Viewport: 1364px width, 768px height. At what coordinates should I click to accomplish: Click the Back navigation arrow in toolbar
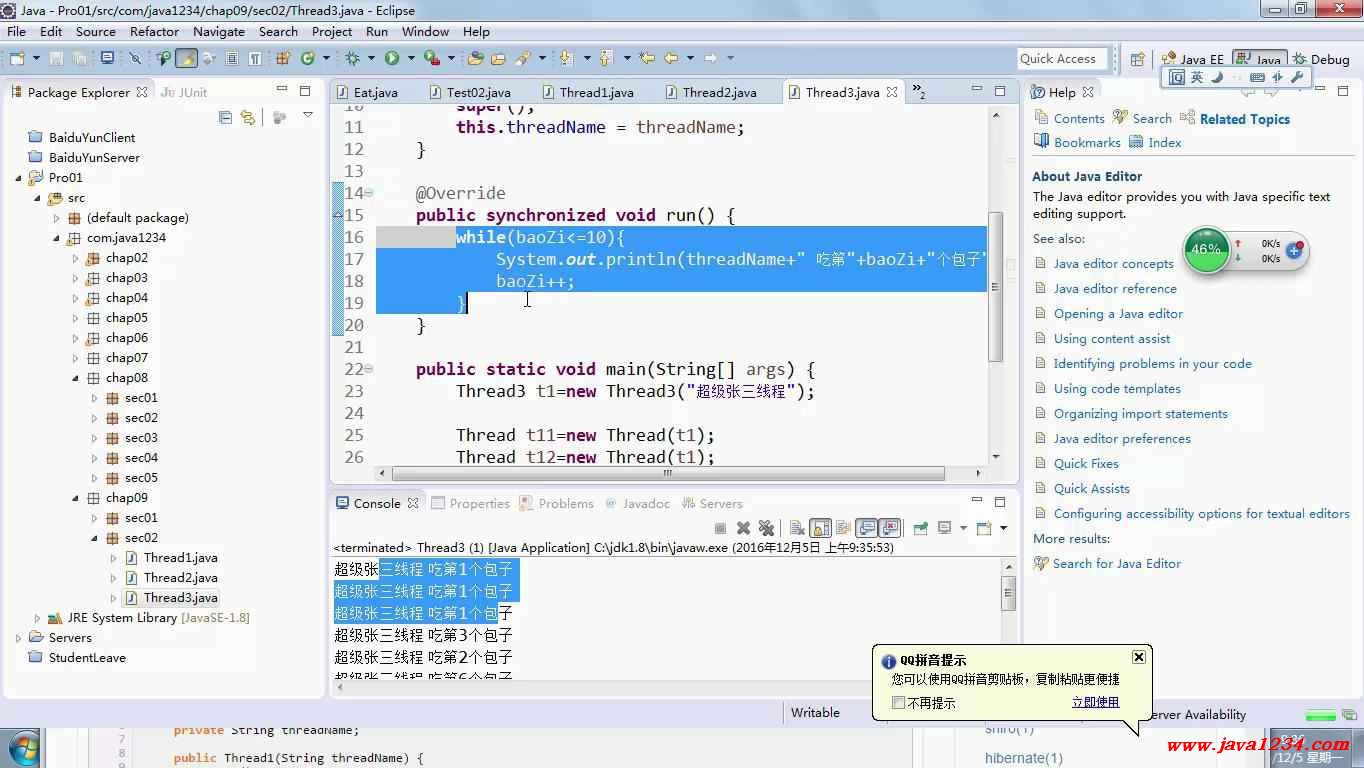[x=671, y=58]
